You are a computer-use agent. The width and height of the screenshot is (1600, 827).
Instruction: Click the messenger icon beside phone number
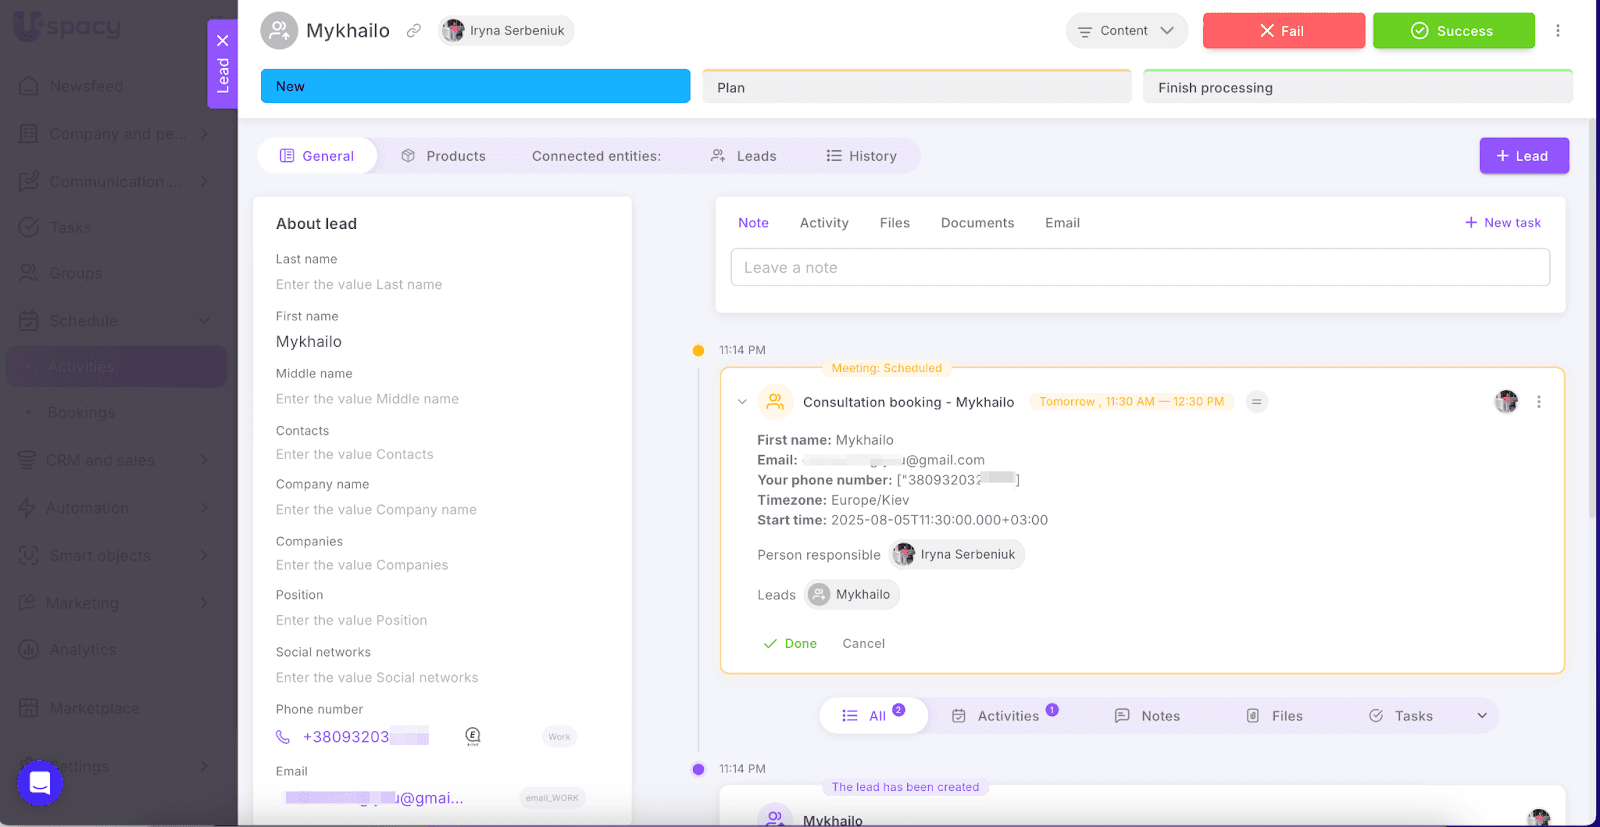click(473, 737)
